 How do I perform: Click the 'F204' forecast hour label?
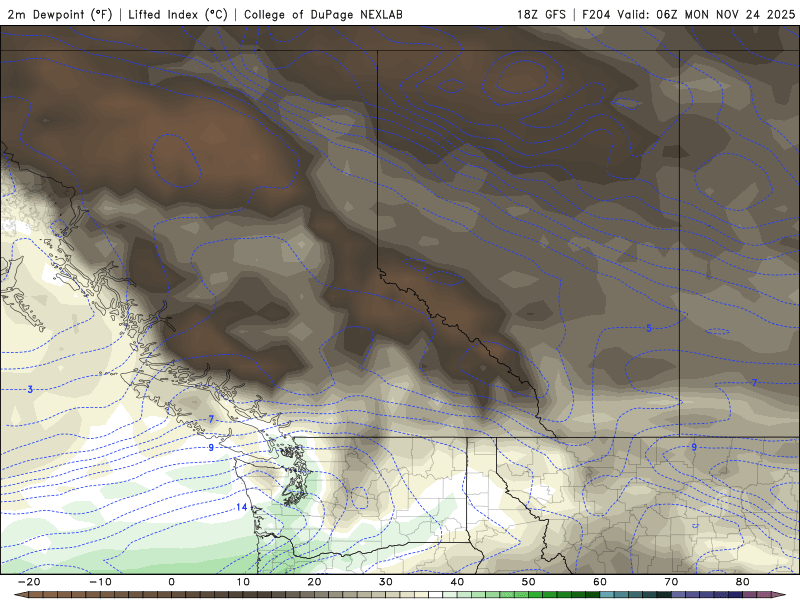596,14
